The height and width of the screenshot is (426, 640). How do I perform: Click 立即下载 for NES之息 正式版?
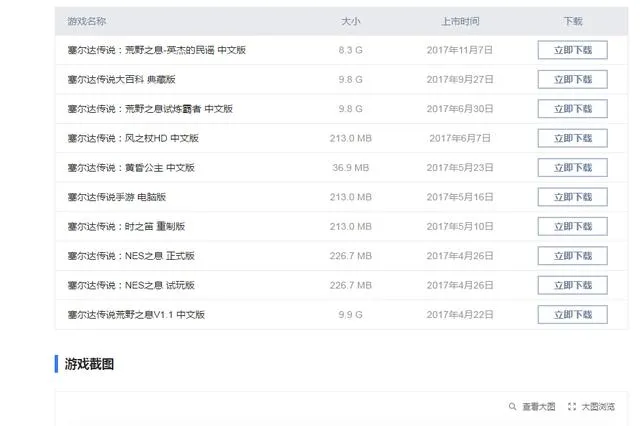point(572,255)
